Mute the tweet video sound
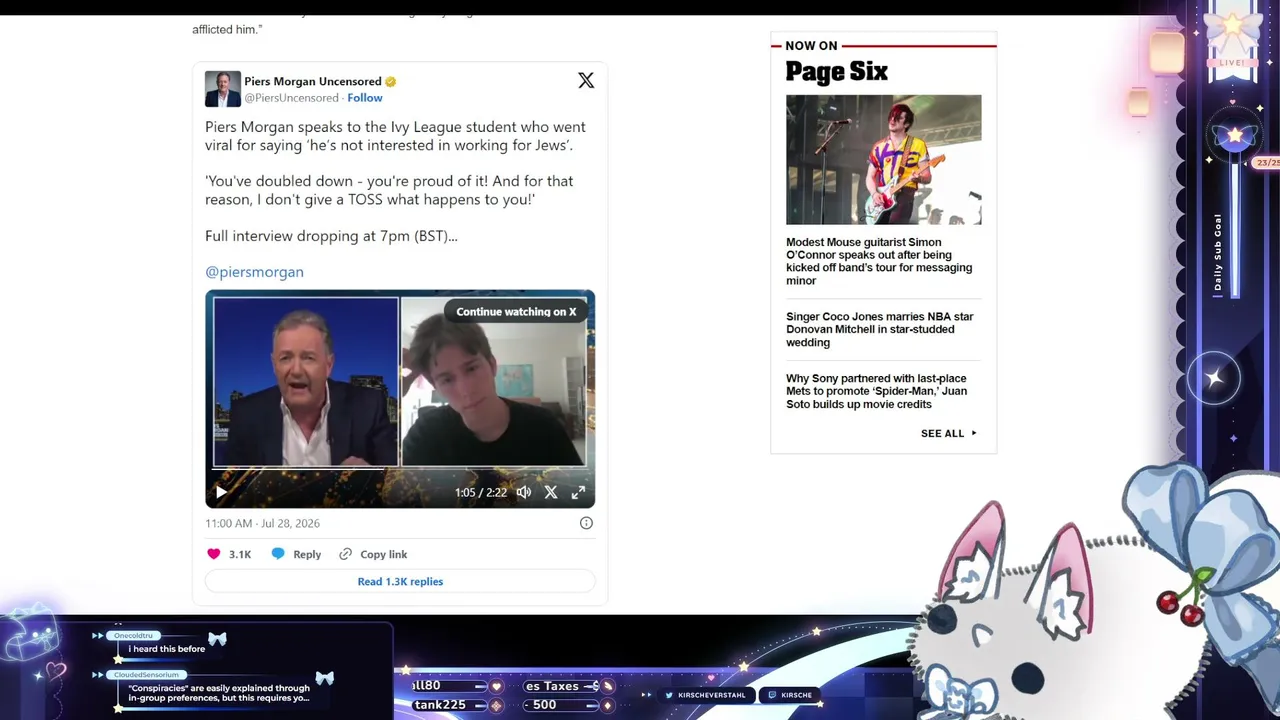 524,492
